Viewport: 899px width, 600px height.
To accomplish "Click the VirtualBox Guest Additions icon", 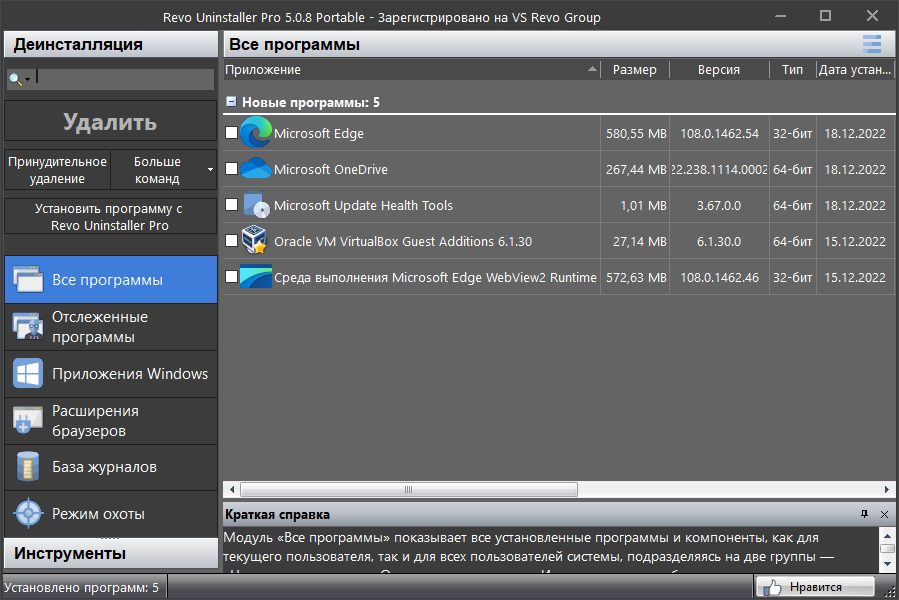I will [254, 240].
